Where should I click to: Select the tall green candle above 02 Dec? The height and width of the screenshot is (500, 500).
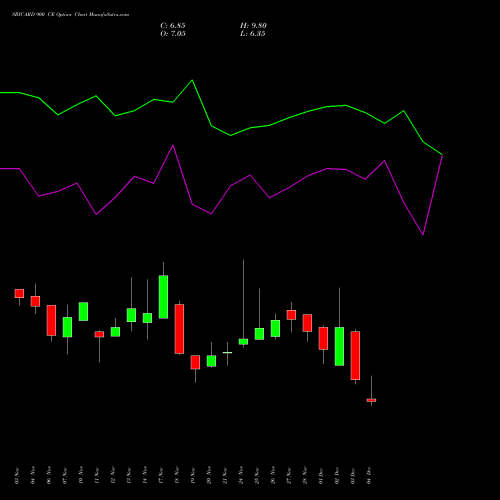(x=339, y=346)
